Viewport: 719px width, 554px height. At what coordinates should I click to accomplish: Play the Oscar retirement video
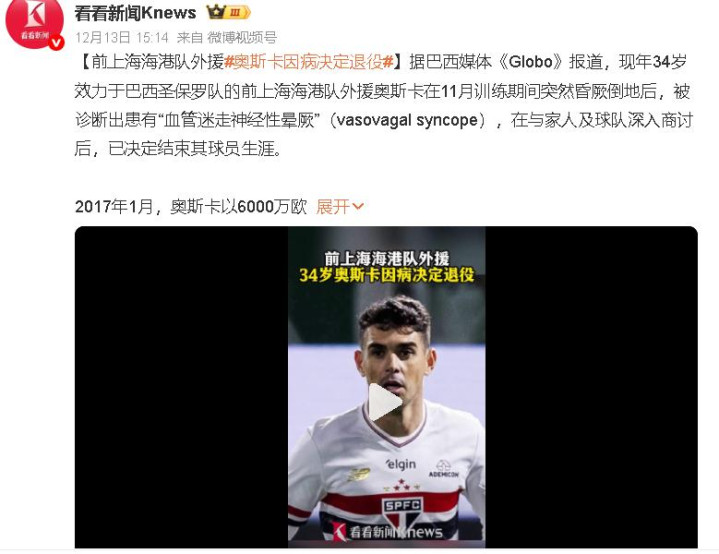[x=385, y=402]
